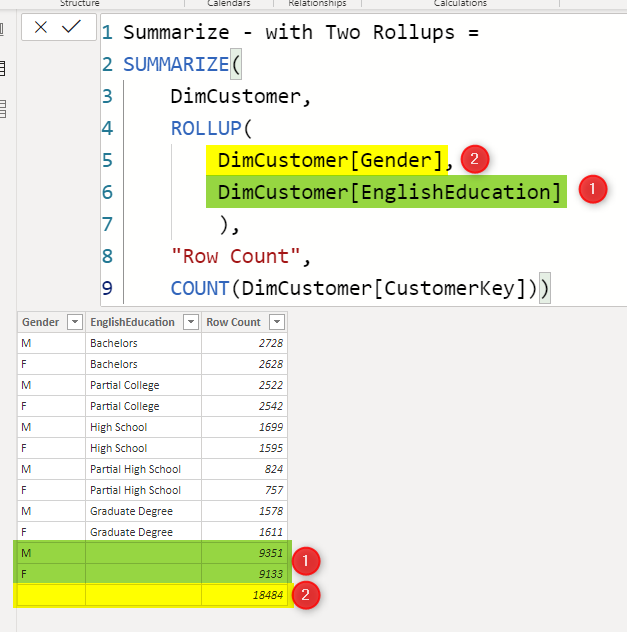Click the formula name on line 1

(x=289, y=32)
